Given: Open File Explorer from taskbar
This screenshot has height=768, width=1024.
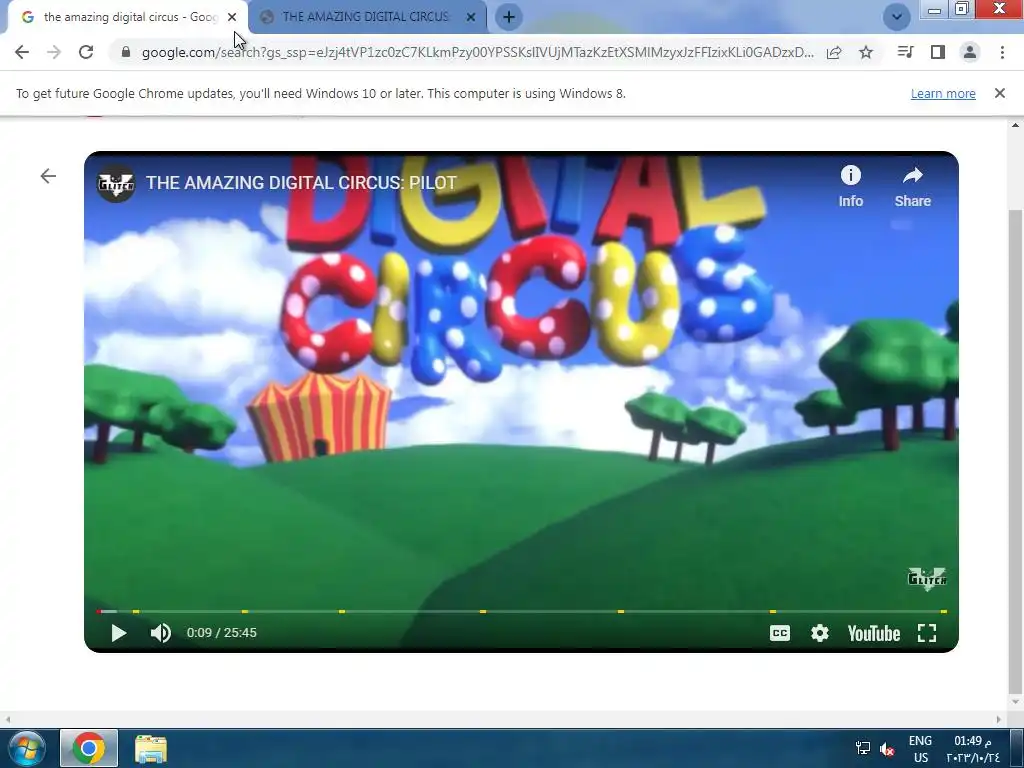Looking at the screenshot, I should tap(151, 748).
